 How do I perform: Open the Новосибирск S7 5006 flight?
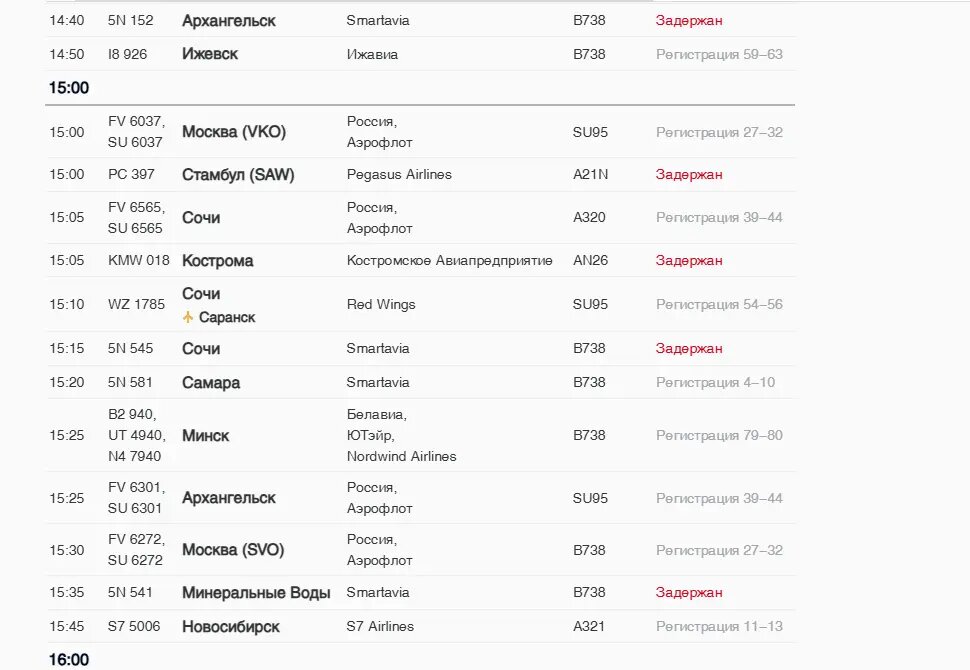tap(230, 627)
